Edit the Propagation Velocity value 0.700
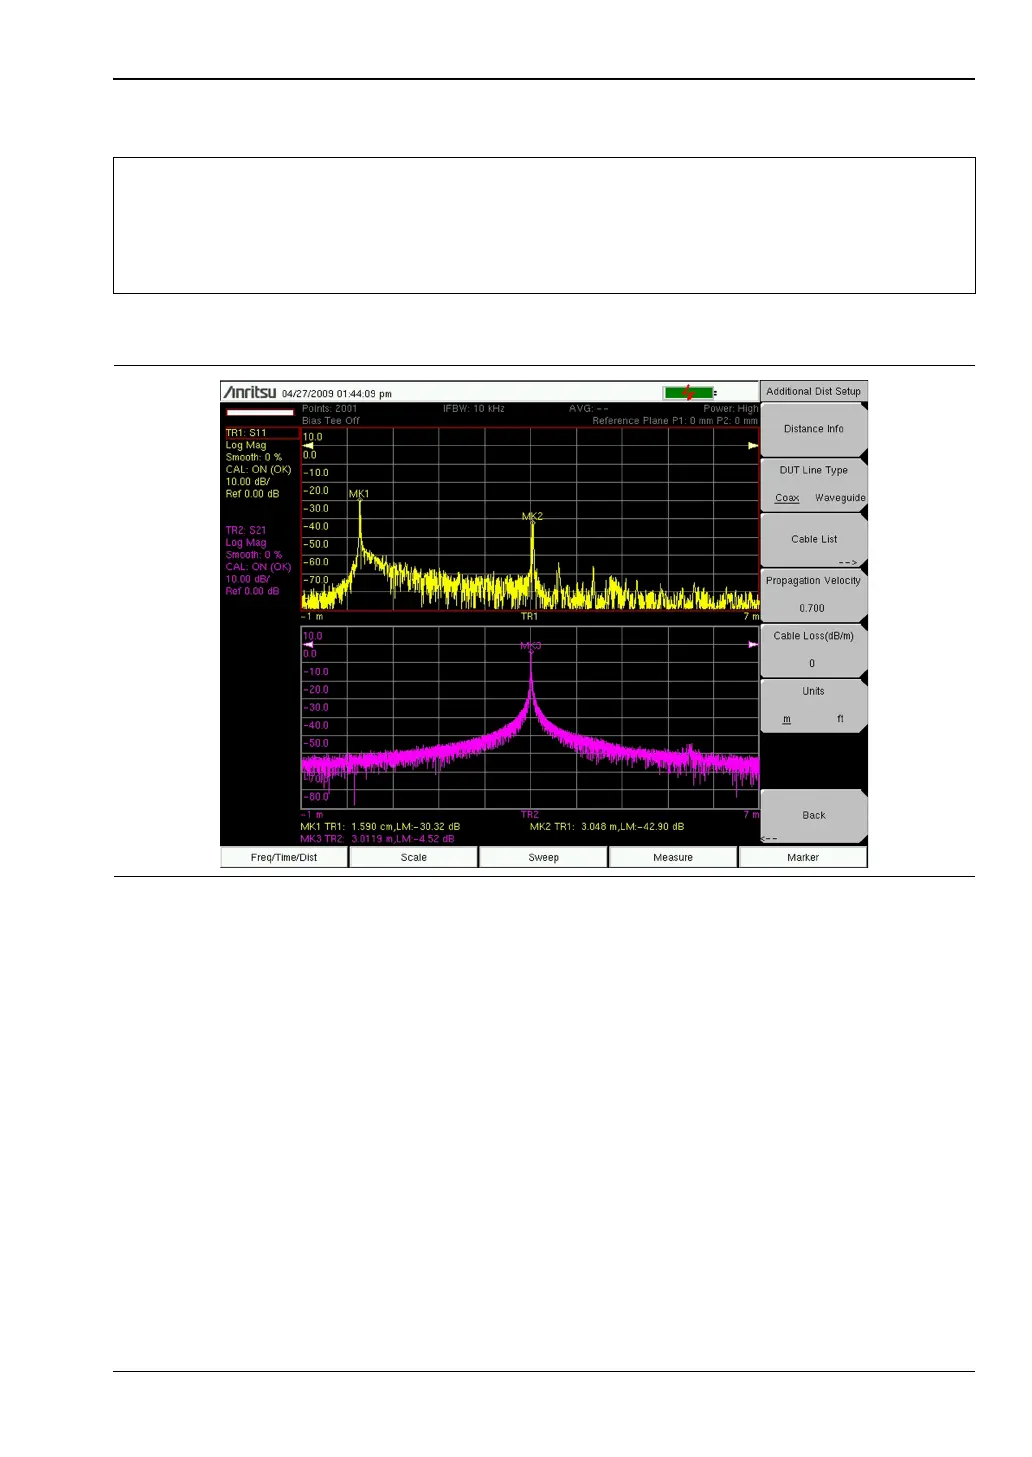 (812, 608)
